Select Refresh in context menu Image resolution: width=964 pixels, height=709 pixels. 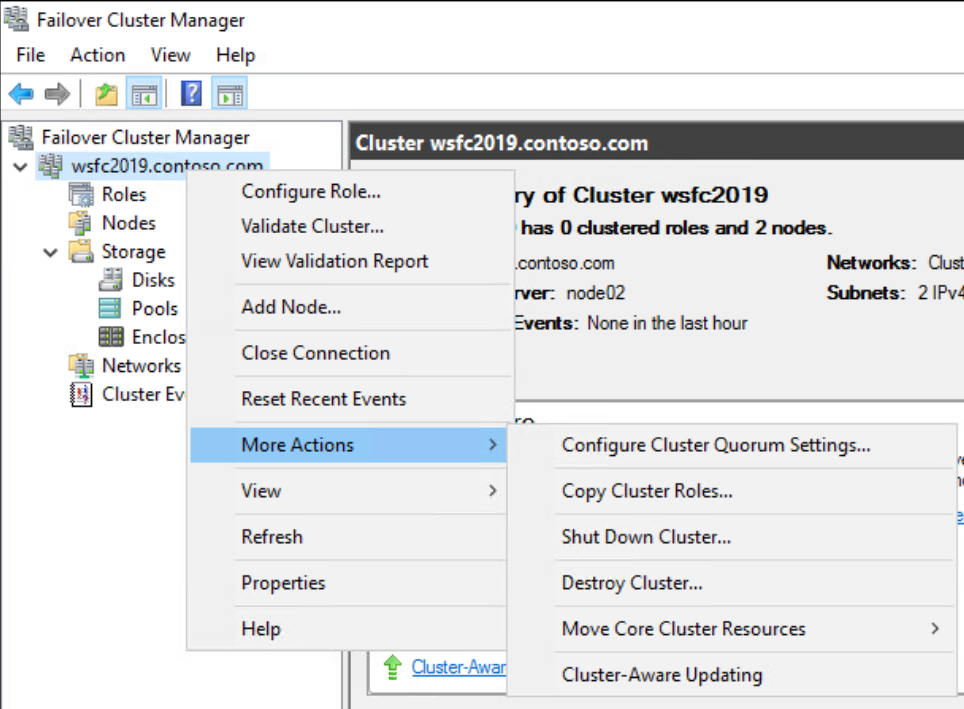(x=349, y=537)
